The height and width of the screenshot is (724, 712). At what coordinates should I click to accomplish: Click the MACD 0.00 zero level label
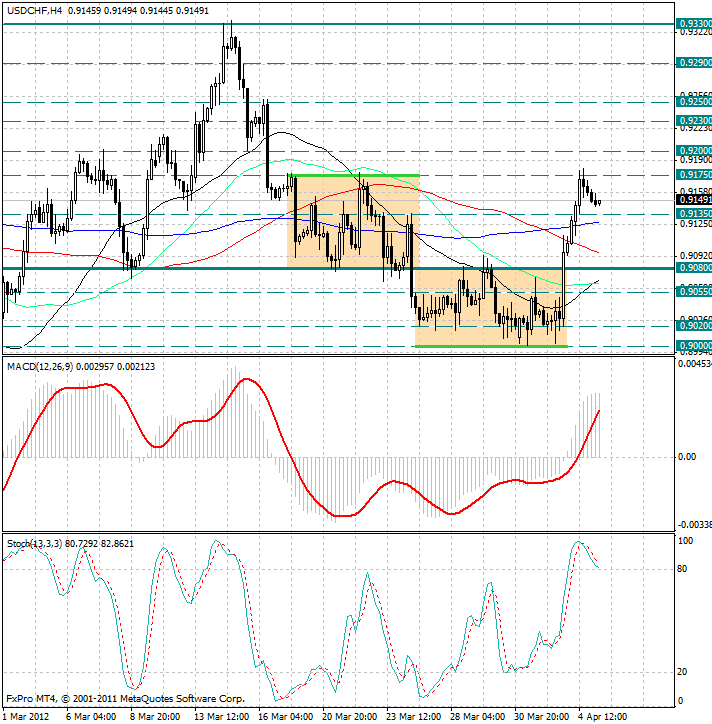coord(687,457)
